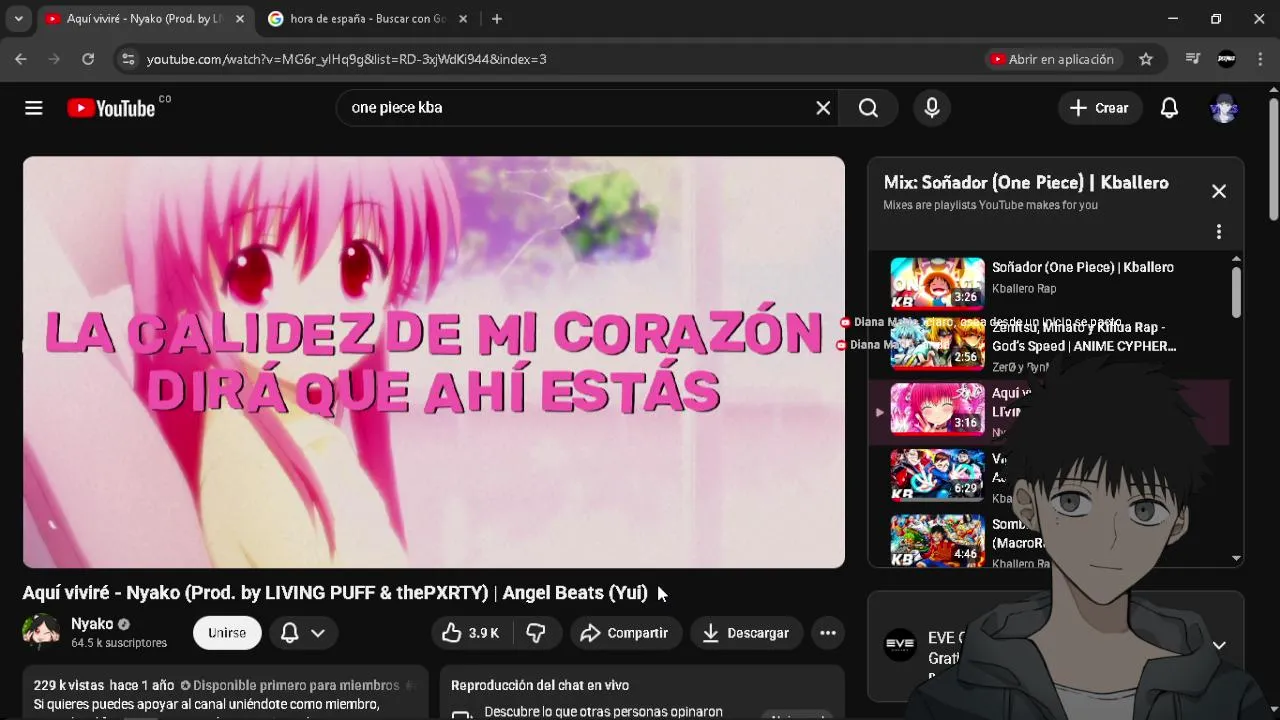Open more actions three-dot button under video

click(828, 633)
